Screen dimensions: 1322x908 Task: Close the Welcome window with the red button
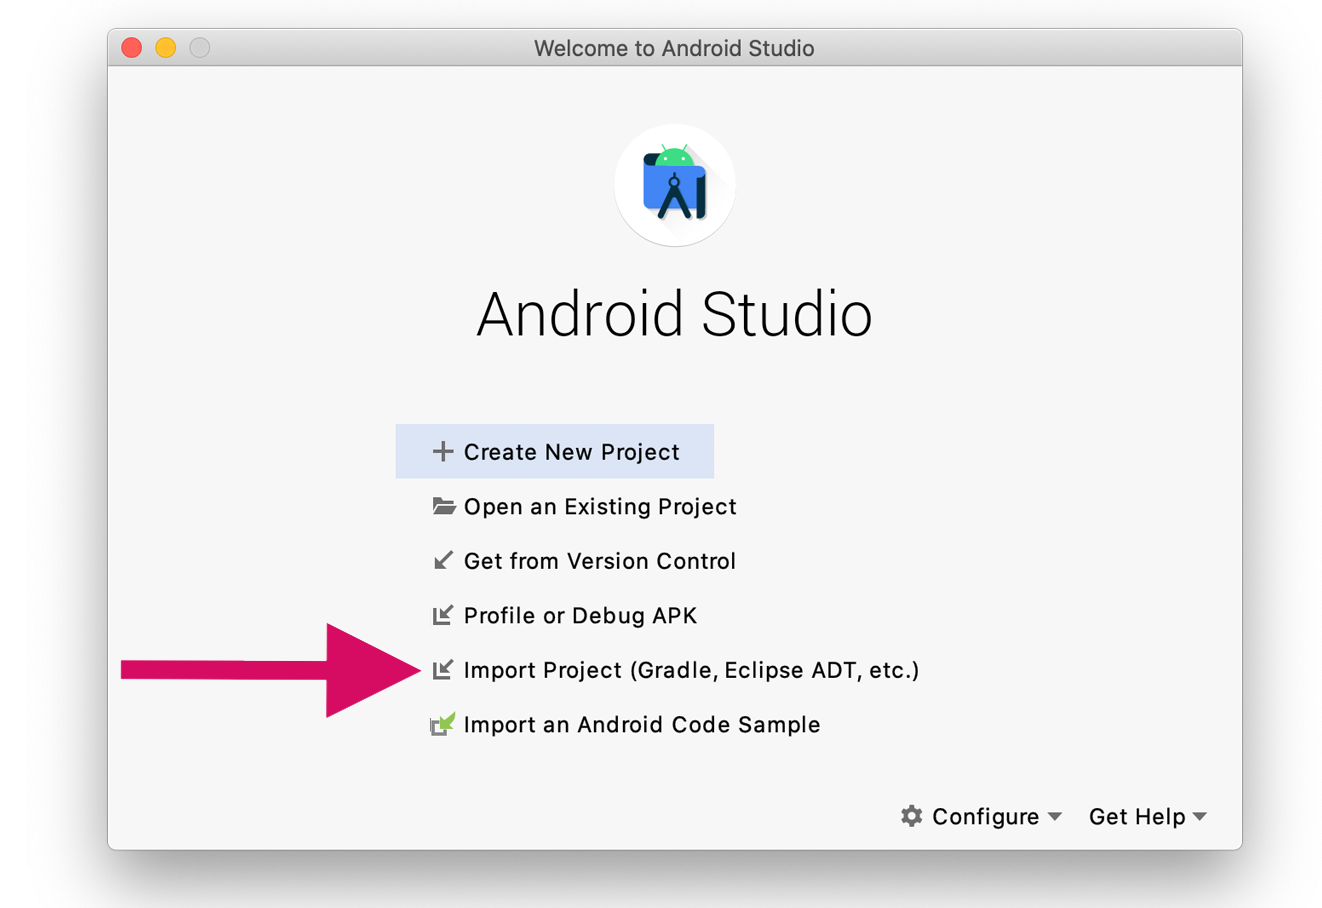[132, 47]
